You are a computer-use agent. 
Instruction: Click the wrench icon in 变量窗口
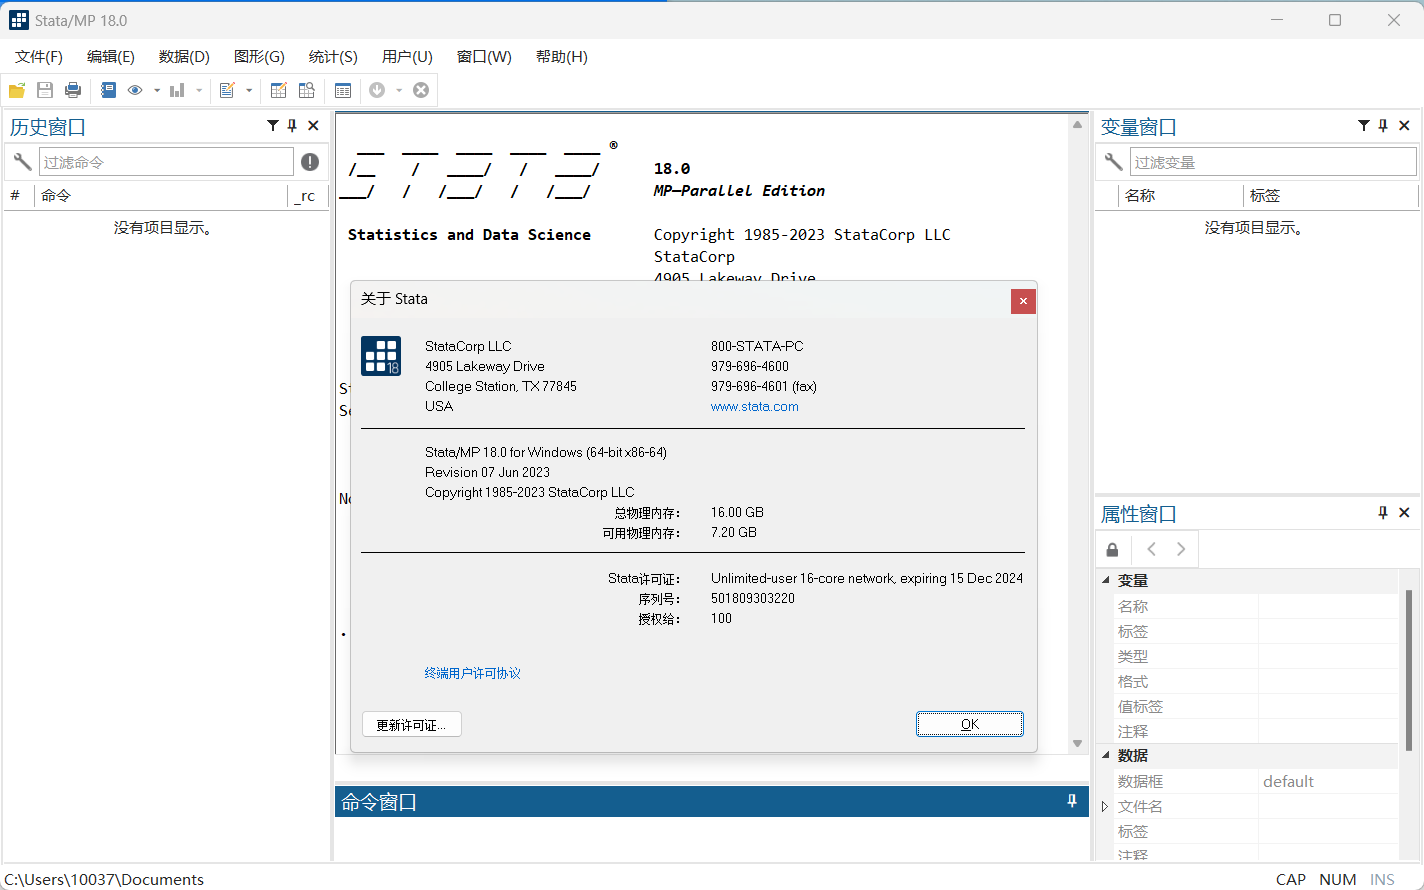click(1113, 161)
